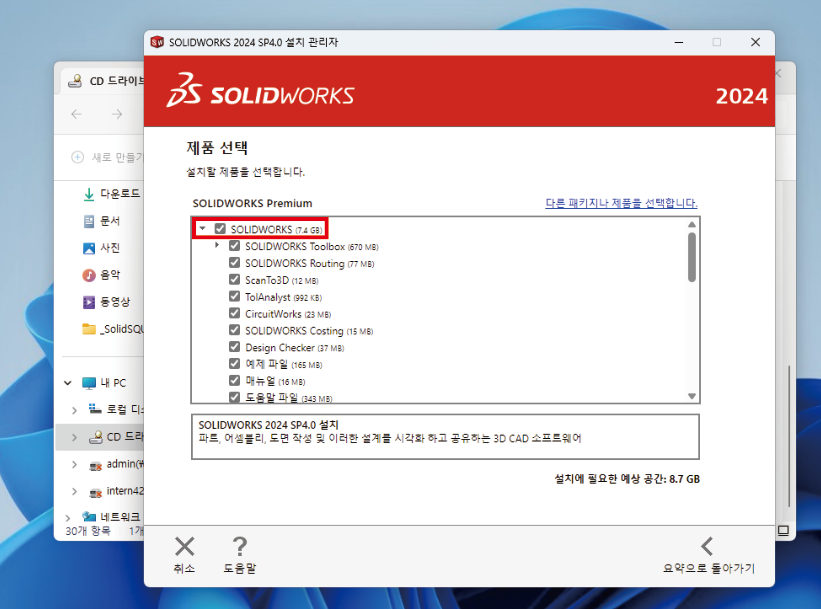Uncheck the TolAnalyst checkbox

coord(235,296)
